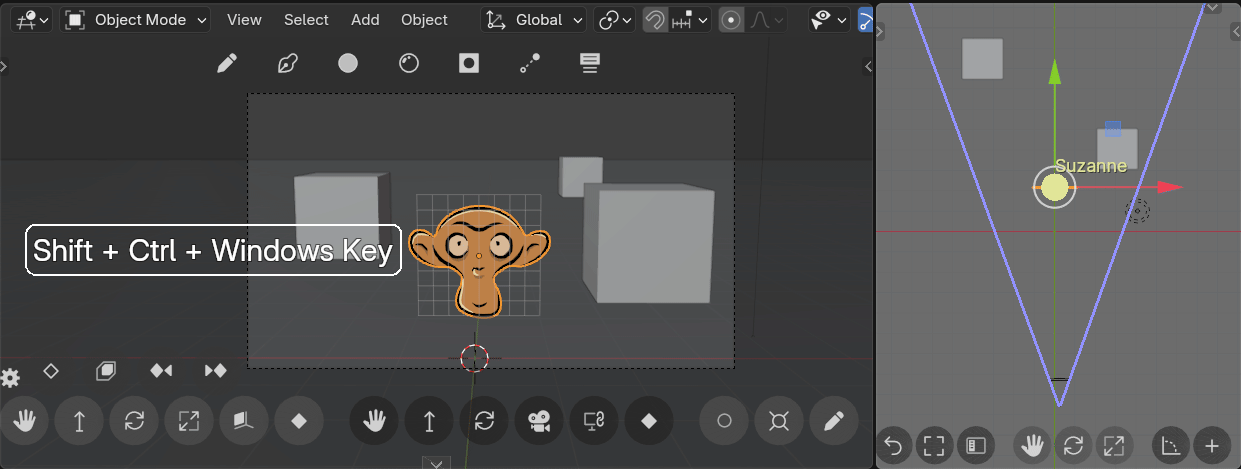
Task: Click the scale expand-arrows button in left group
Action: point(189,421)
